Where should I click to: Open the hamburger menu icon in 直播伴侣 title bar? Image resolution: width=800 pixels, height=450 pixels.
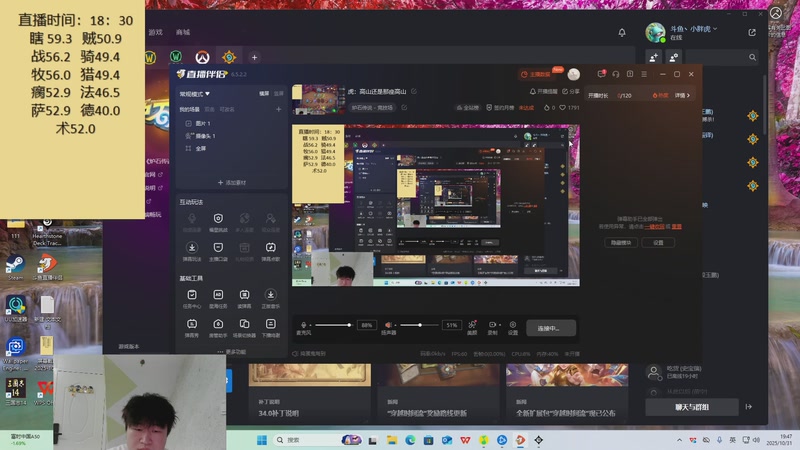(x=644, y=74)
